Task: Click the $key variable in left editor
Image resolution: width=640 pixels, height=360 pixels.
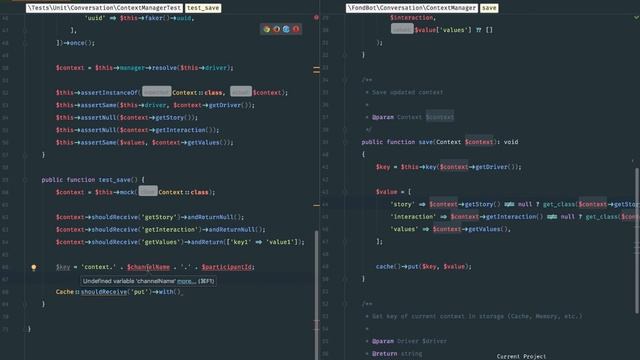Action: (x=63, y=267)
